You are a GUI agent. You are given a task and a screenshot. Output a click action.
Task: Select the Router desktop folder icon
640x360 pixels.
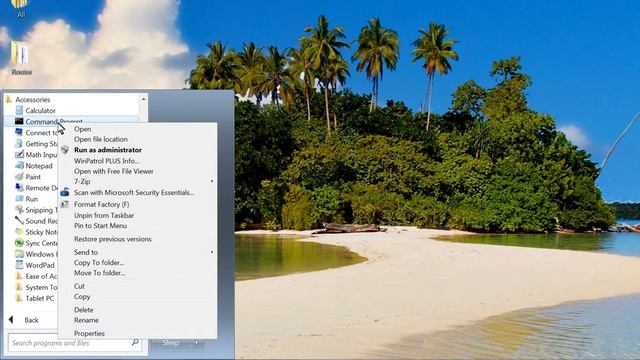[20, 58]
